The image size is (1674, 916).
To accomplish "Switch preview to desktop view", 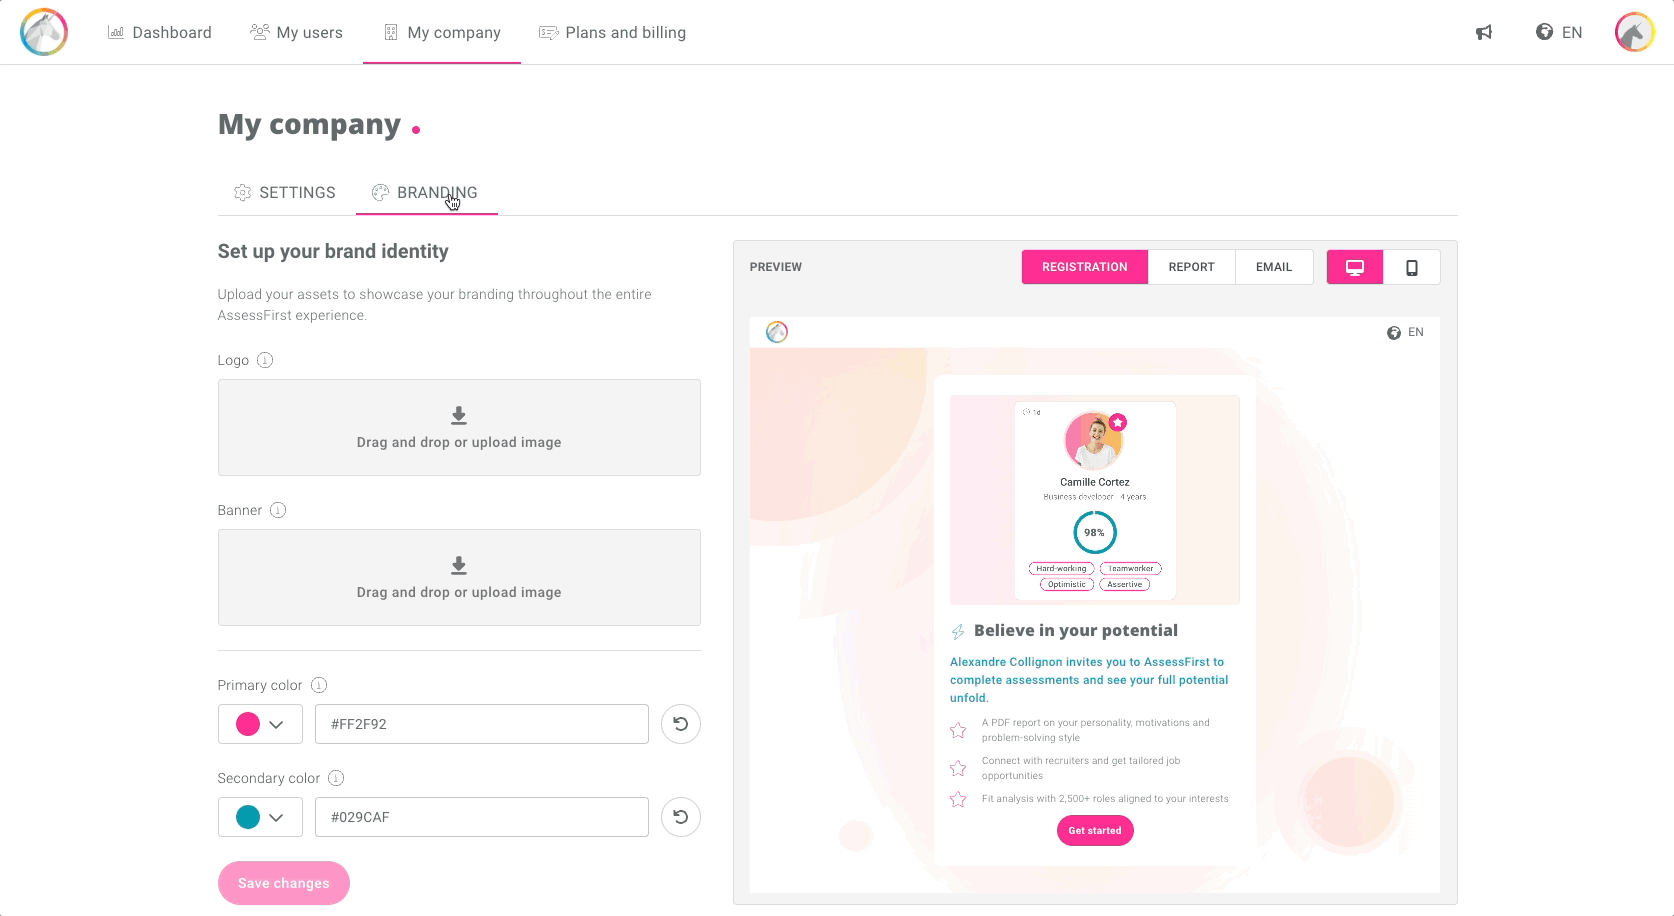I will pyautogui.click(x=1355, y=267).
